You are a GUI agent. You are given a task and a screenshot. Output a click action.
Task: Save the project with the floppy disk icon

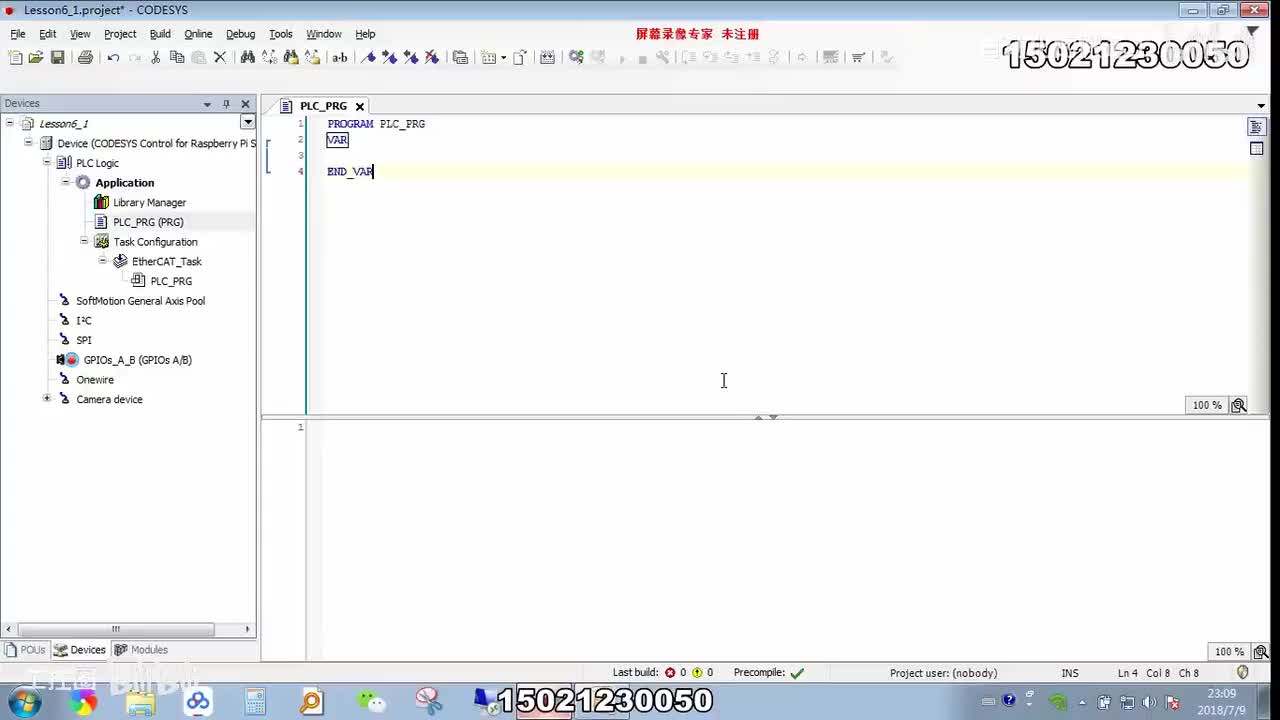57,58
